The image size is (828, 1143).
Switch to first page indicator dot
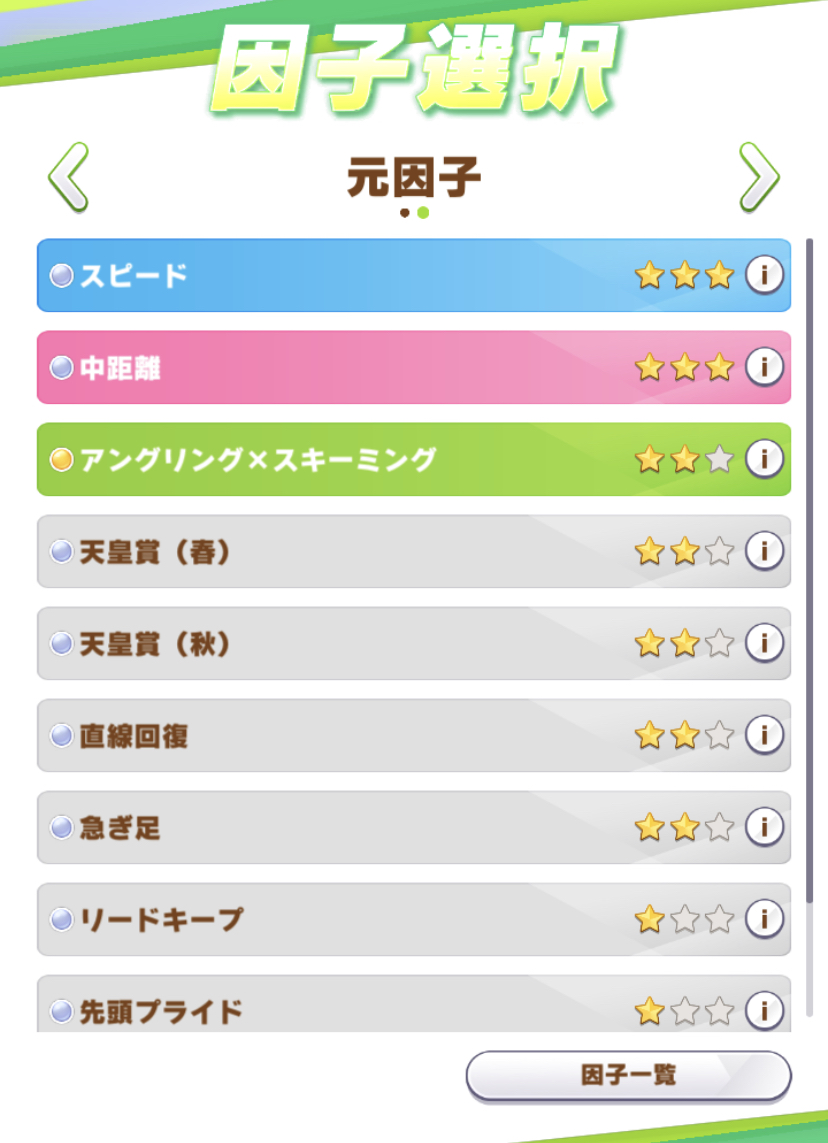pos(405,213)
